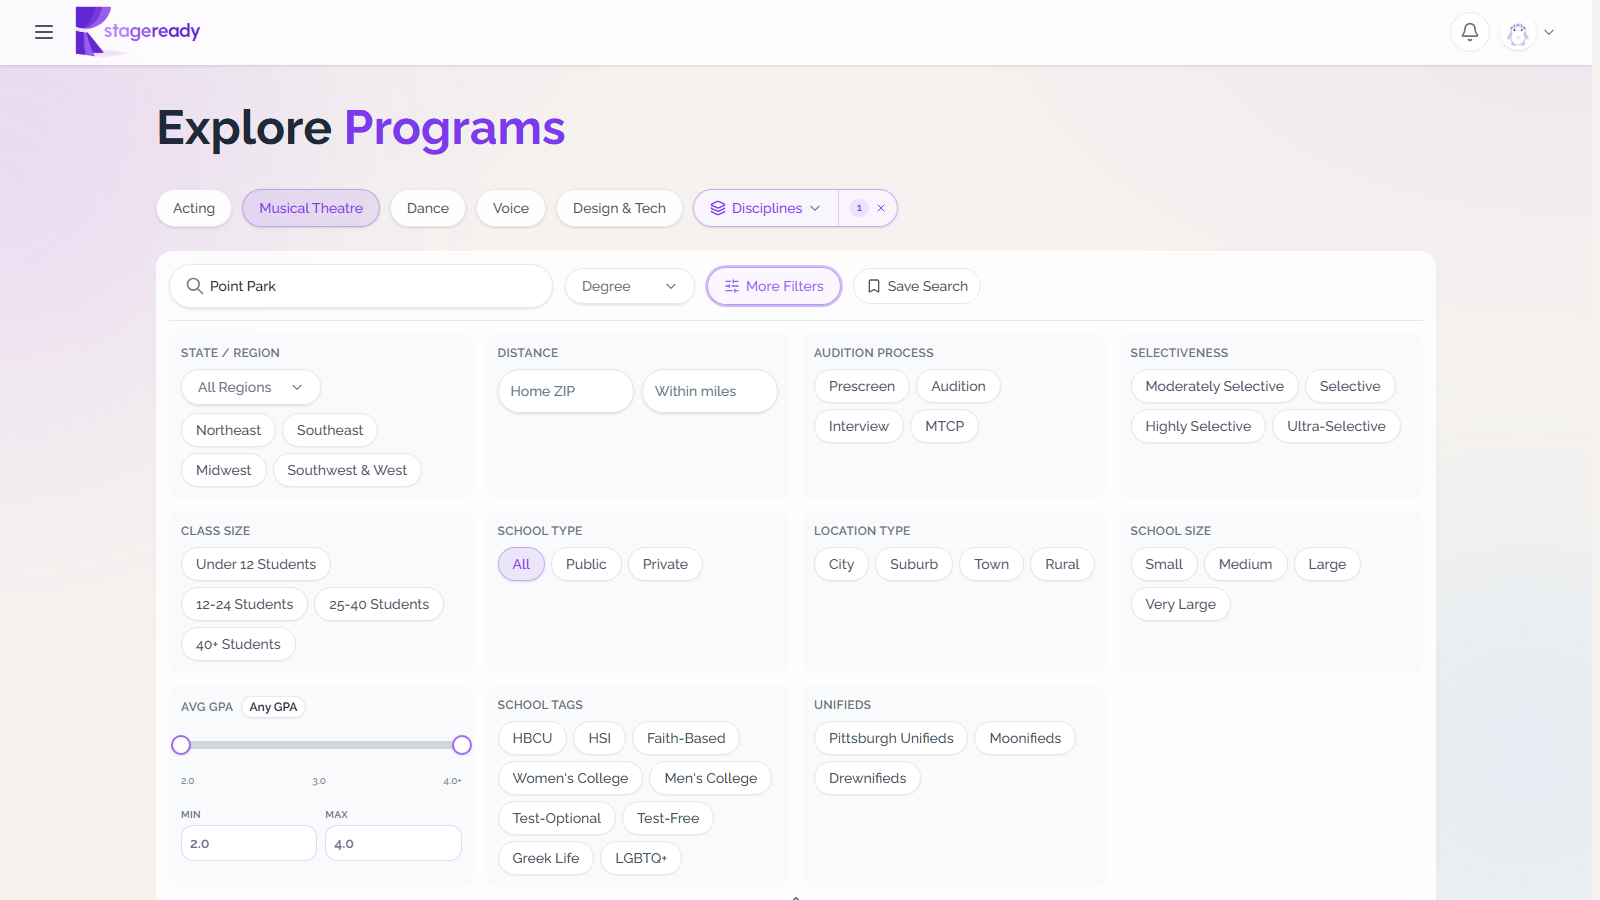
Task: Click the Home ZIP input
Action: (565, 391)
